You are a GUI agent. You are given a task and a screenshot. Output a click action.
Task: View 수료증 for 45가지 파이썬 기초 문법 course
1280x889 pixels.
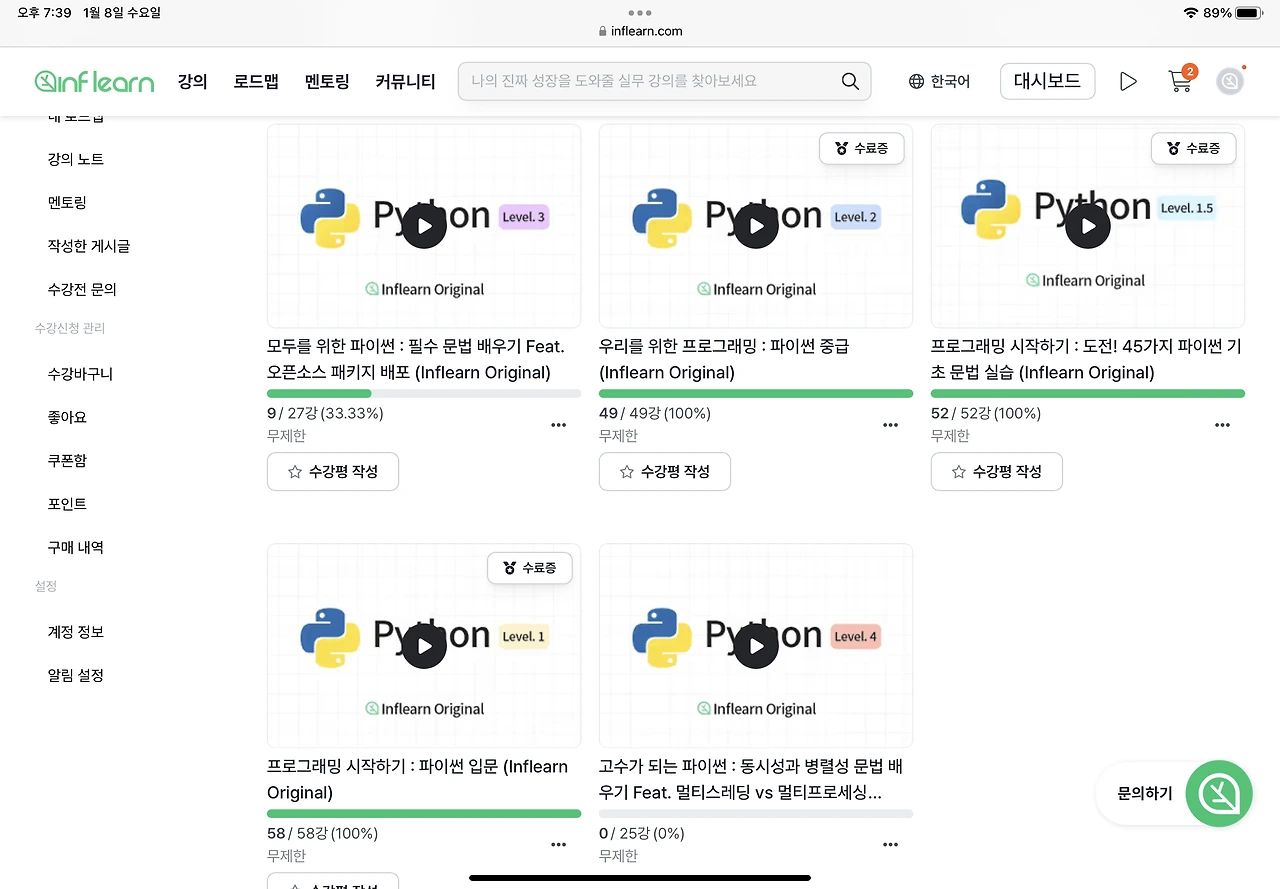1193,148
